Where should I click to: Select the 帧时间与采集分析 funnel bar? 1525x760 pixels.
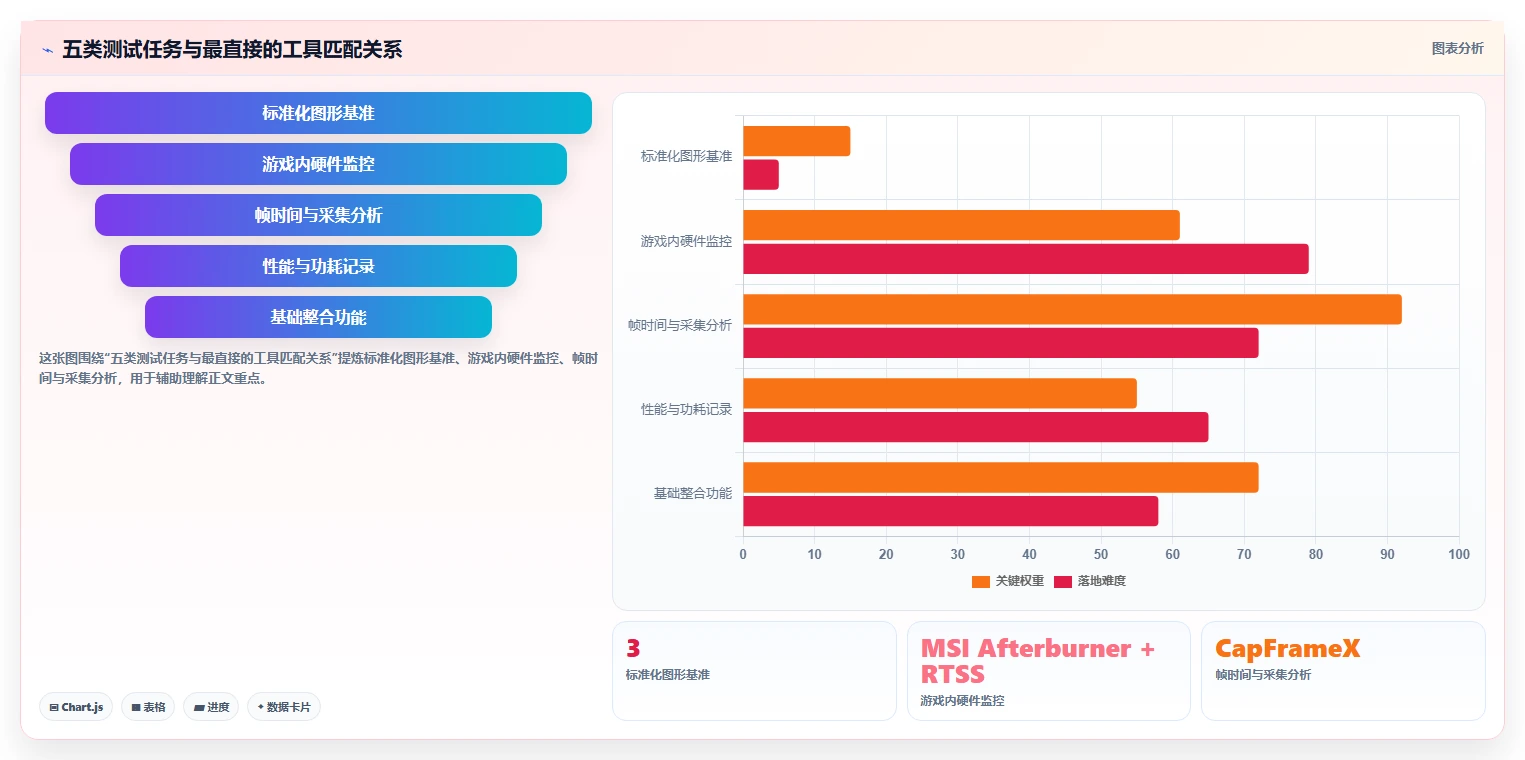(x=318, y=215)
